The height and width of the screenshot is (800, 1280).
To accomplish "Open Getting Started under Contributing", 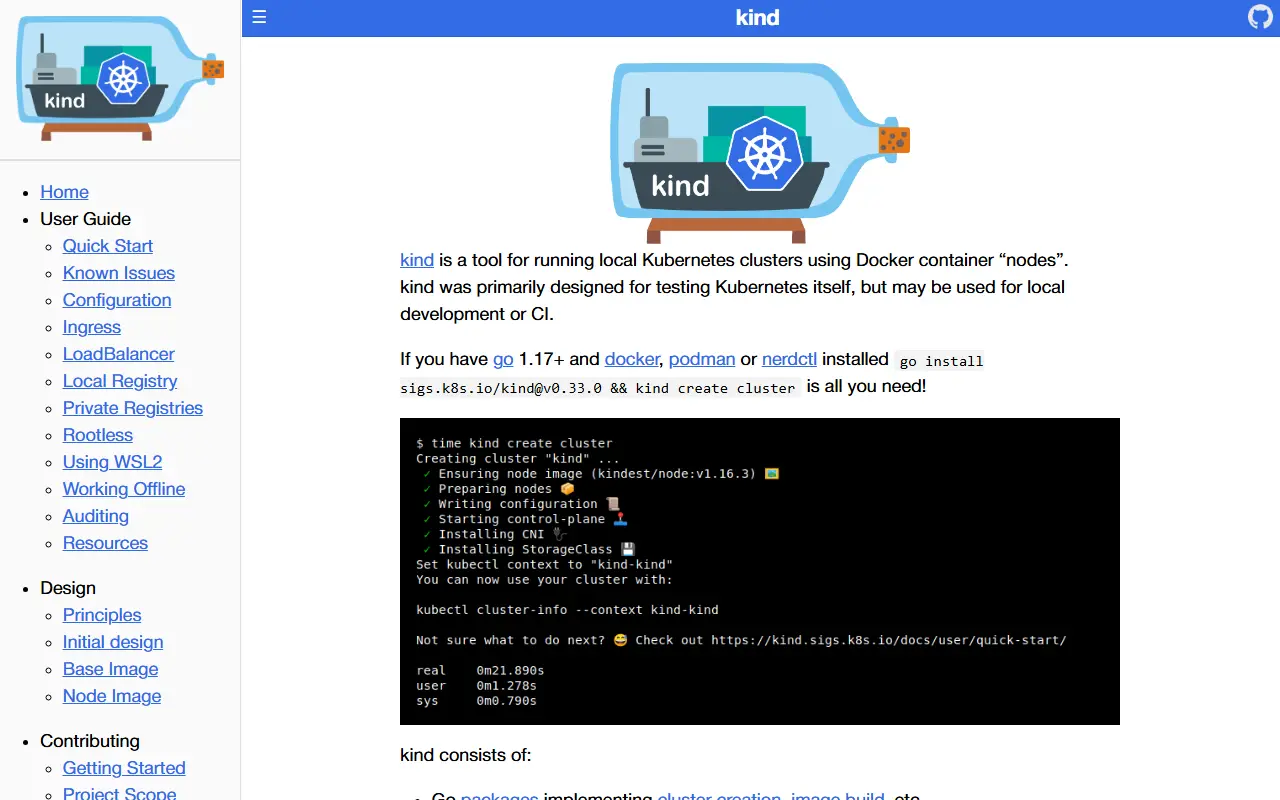I will click(124, 768).
